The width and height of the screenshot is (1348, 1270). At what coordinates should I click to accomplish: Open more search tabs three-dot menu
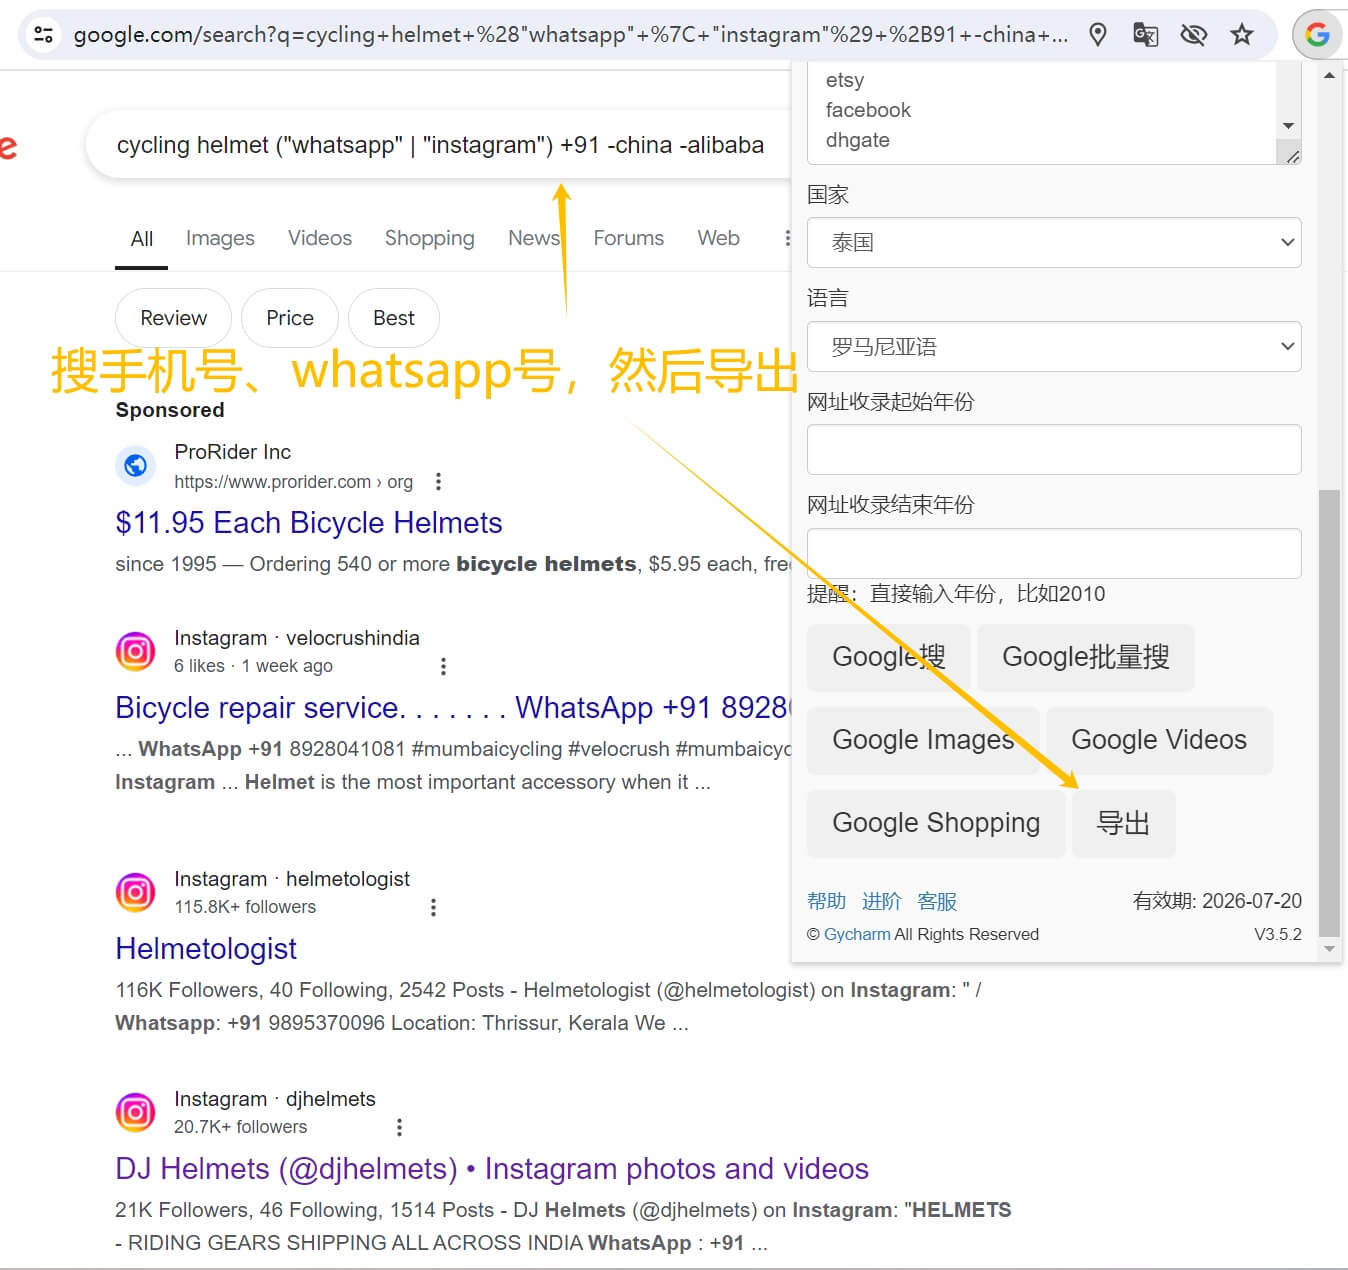pyautogui.click(x=787, y=238)
